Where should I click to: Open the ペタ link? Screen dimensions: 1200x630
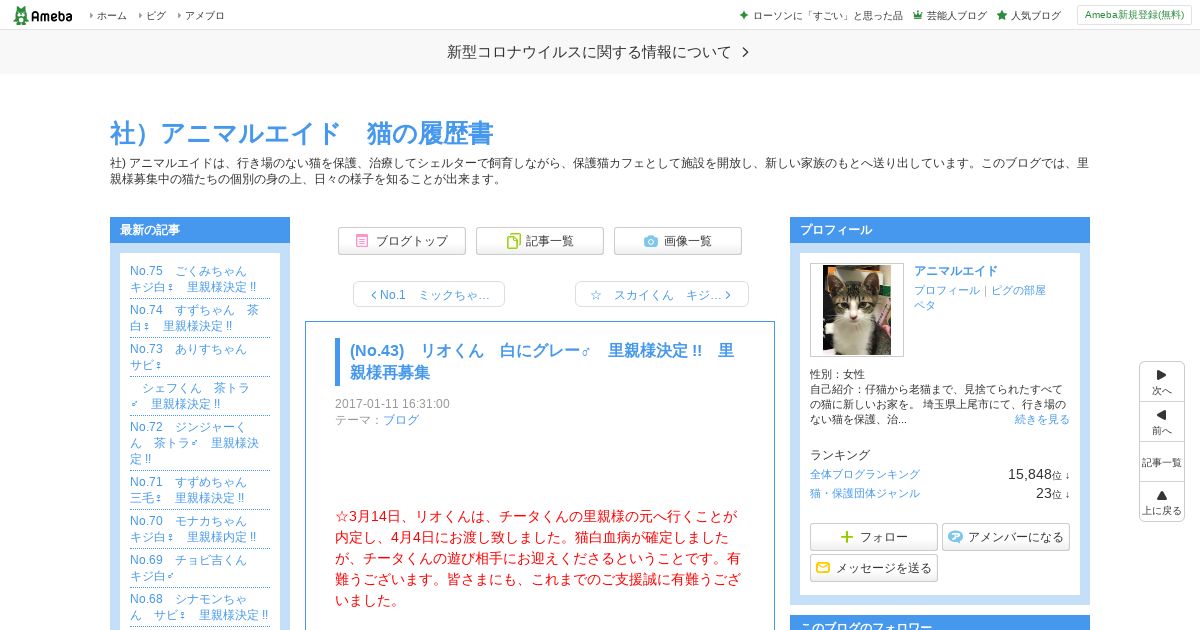925,305
